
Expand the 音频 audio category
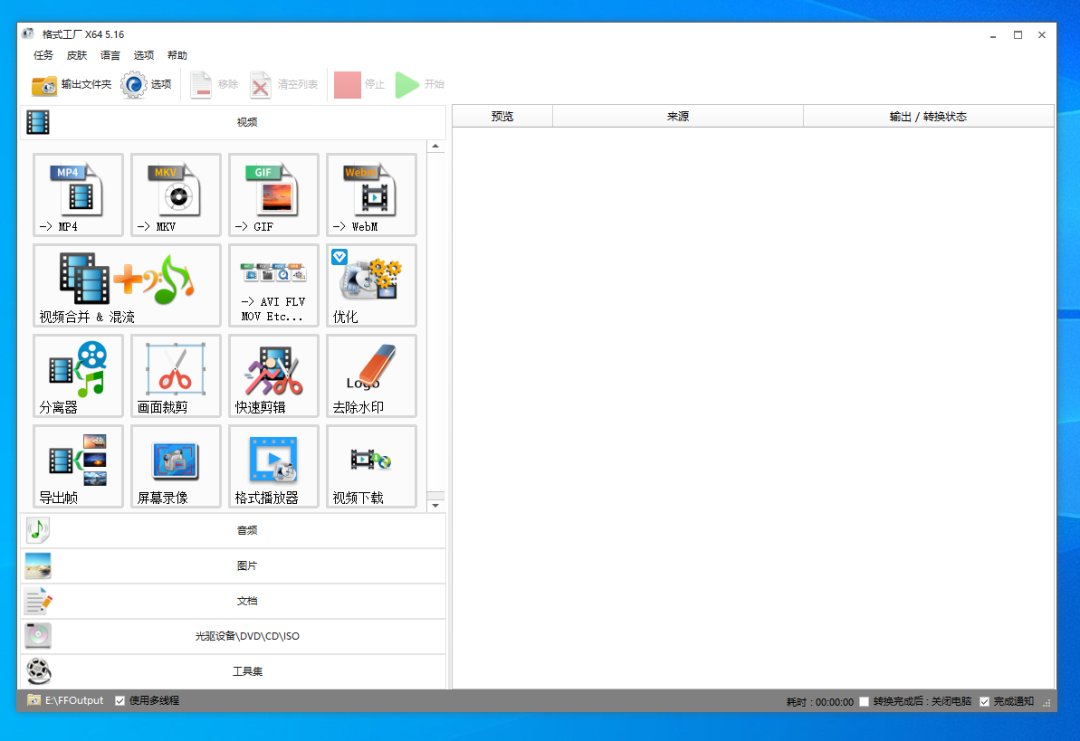click(x=233, y=530)
